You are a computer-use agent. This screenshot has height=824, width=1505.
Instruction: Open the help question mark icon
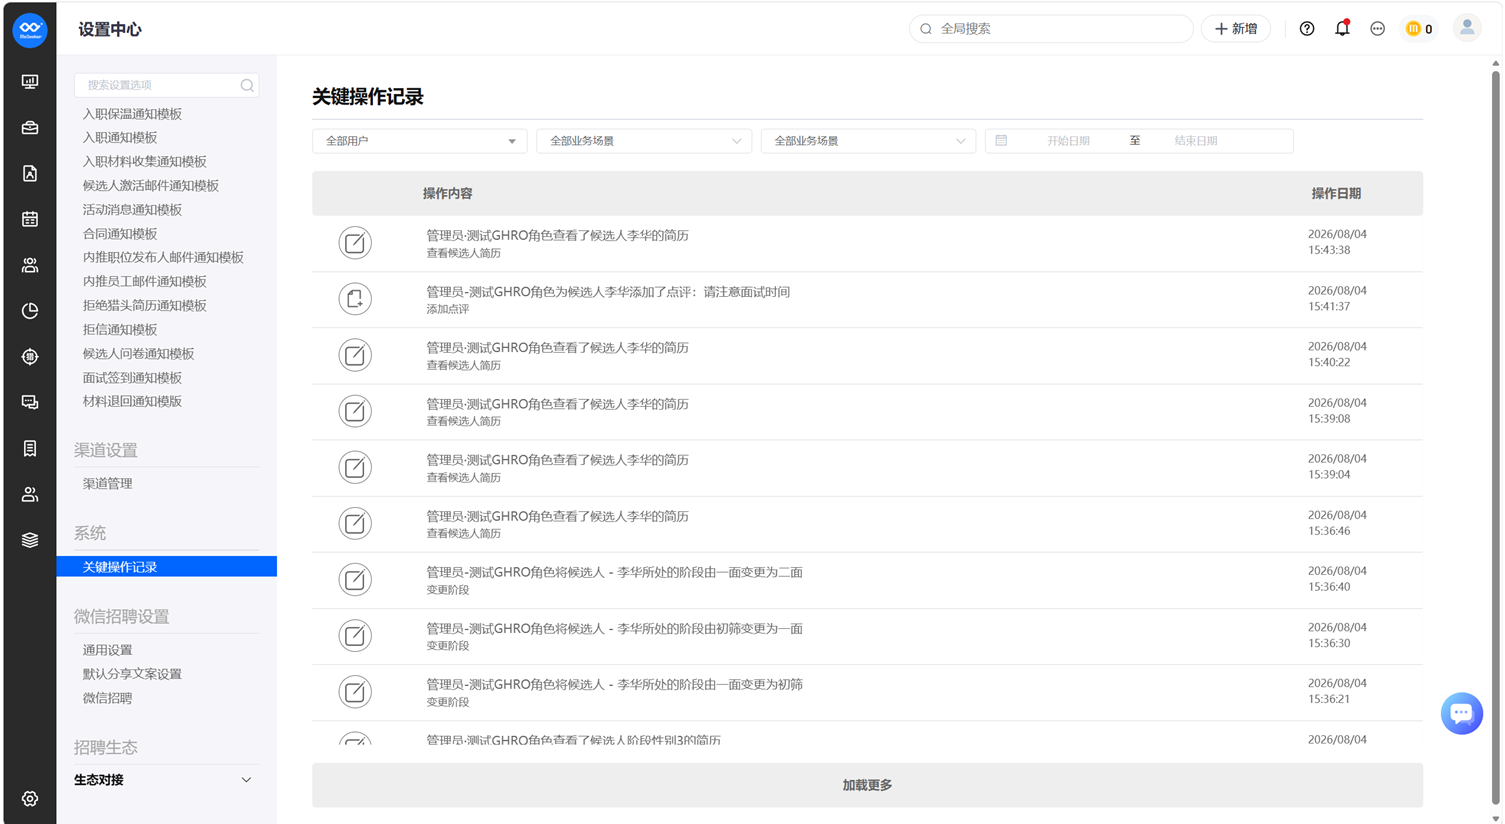point(1307,29)
